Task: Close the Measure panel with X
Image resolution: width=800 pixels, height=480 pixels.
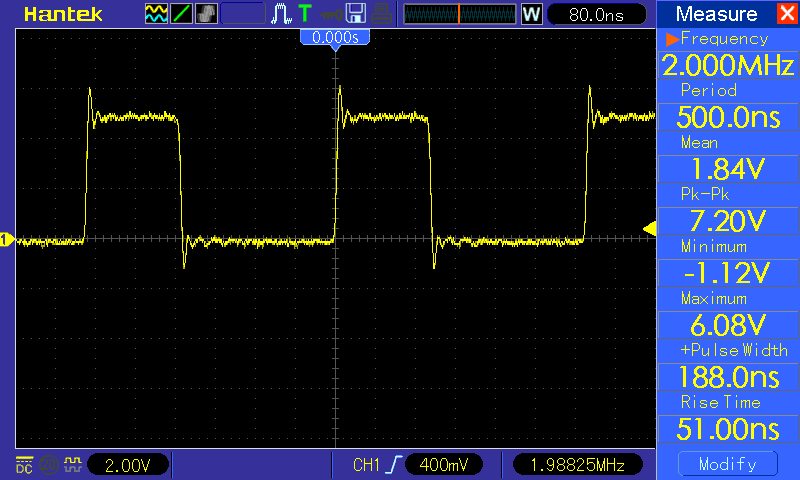Action: [787, 13]
